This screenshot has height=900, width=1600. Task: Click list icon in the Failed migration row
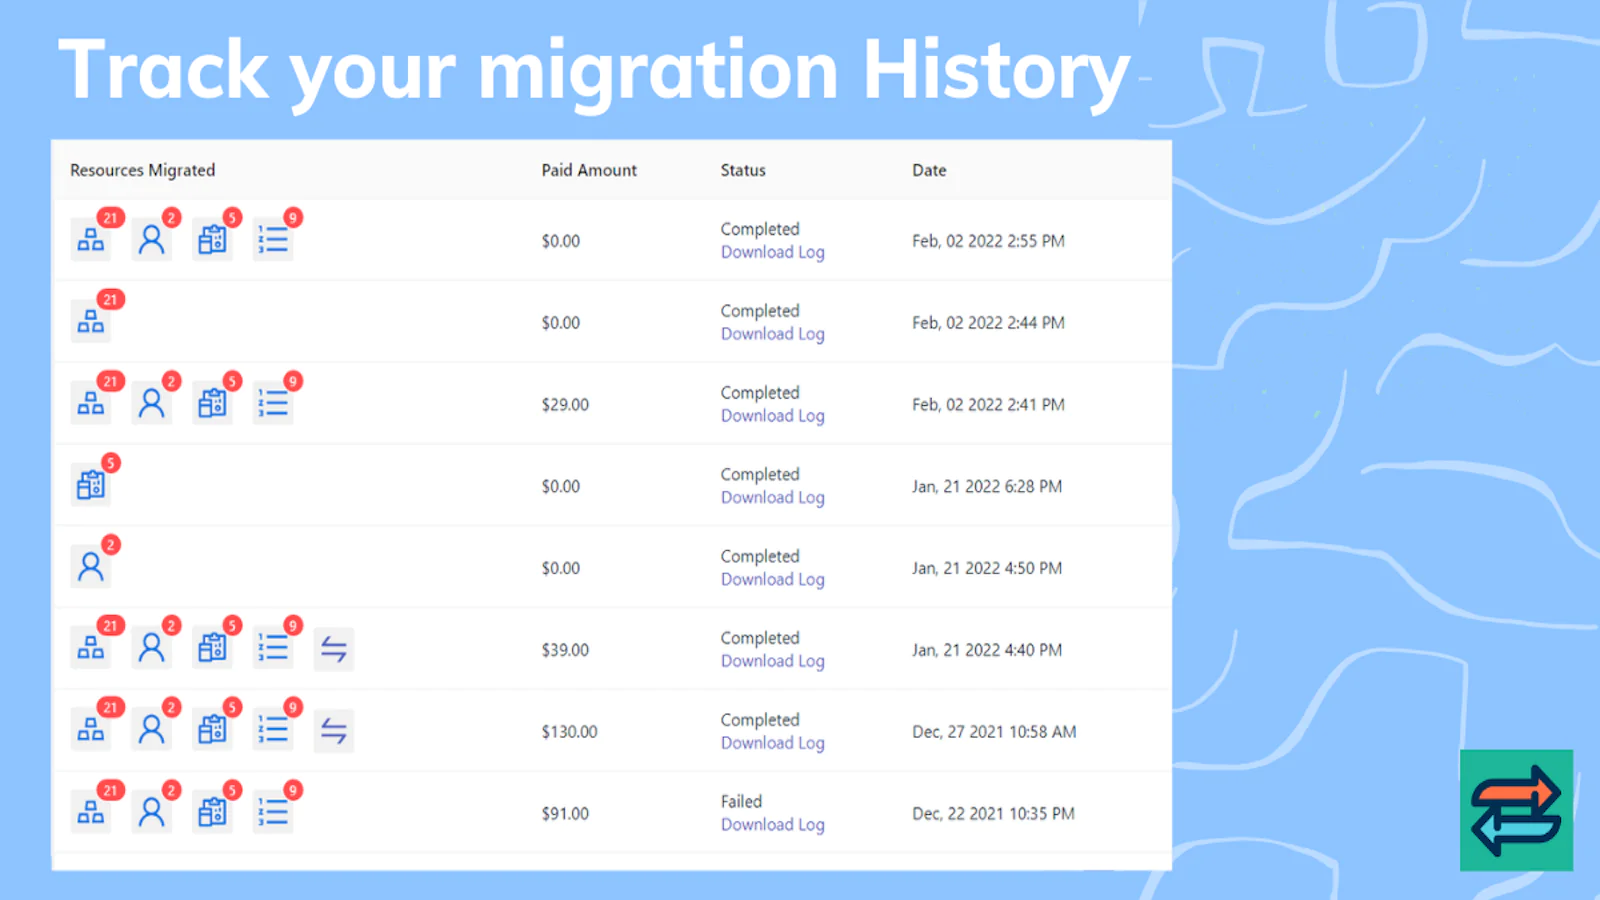[273, 812]
